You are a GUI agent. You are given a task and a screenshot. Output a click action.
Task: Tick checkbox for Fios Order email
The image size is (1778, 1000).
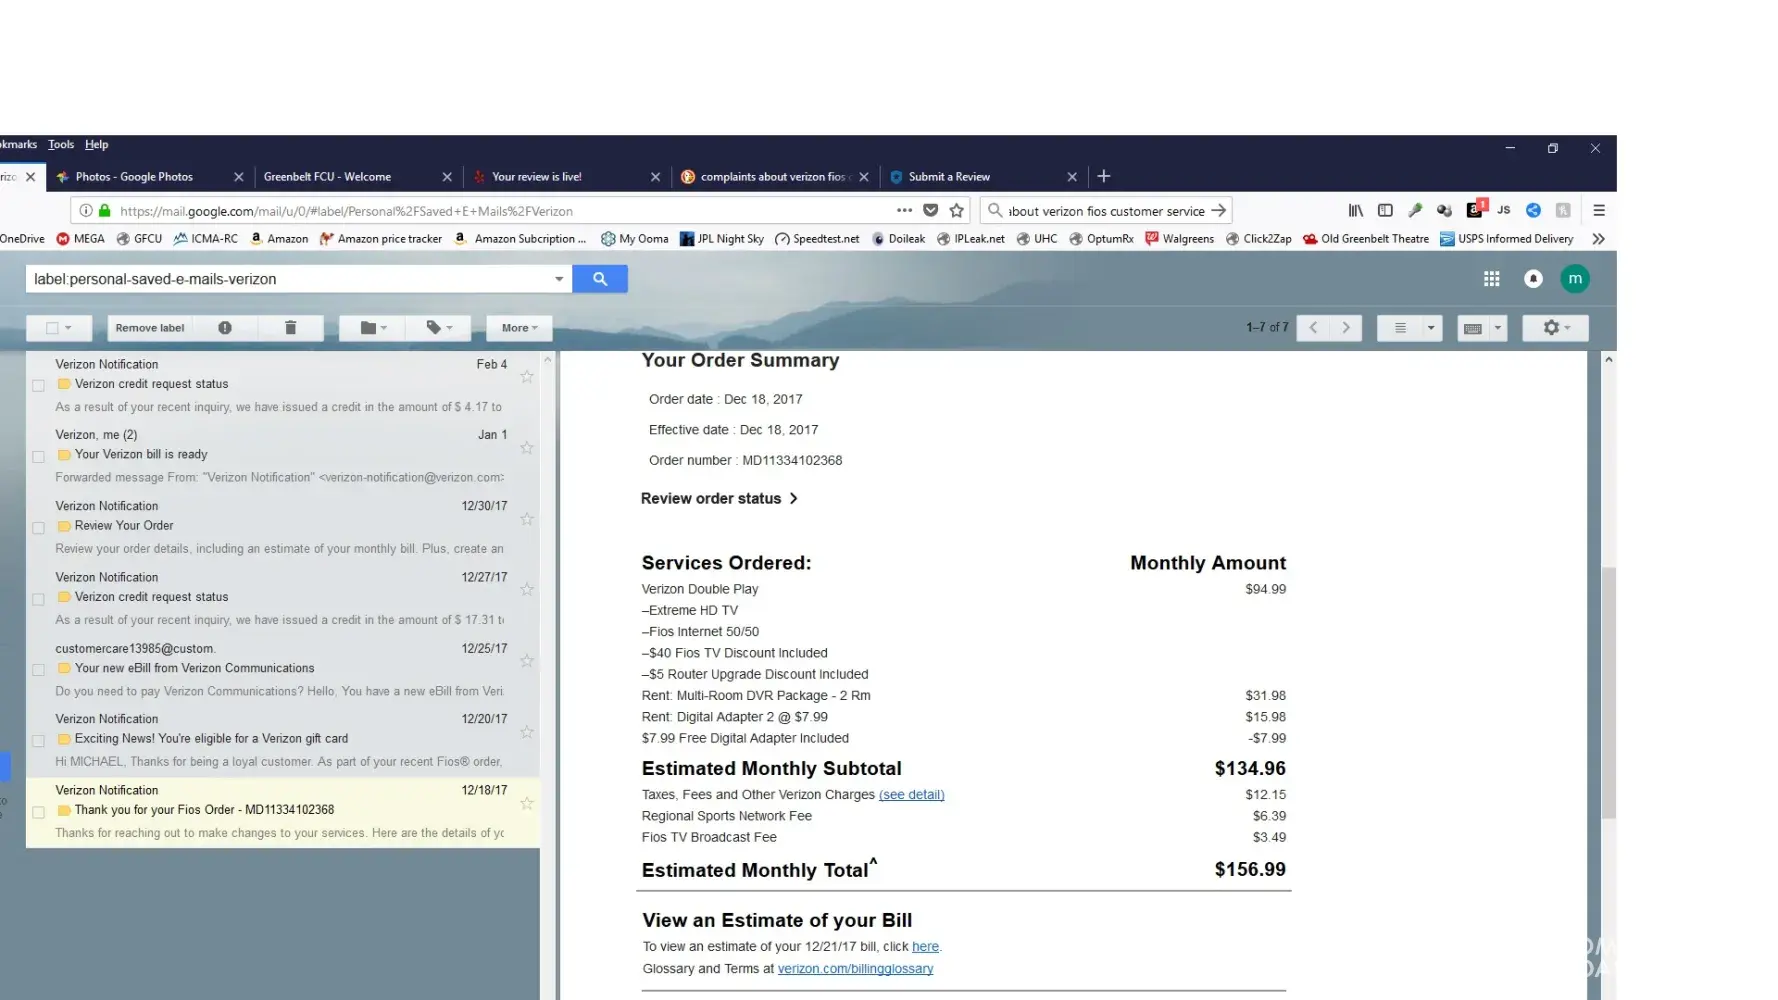[x=38, y=812]
